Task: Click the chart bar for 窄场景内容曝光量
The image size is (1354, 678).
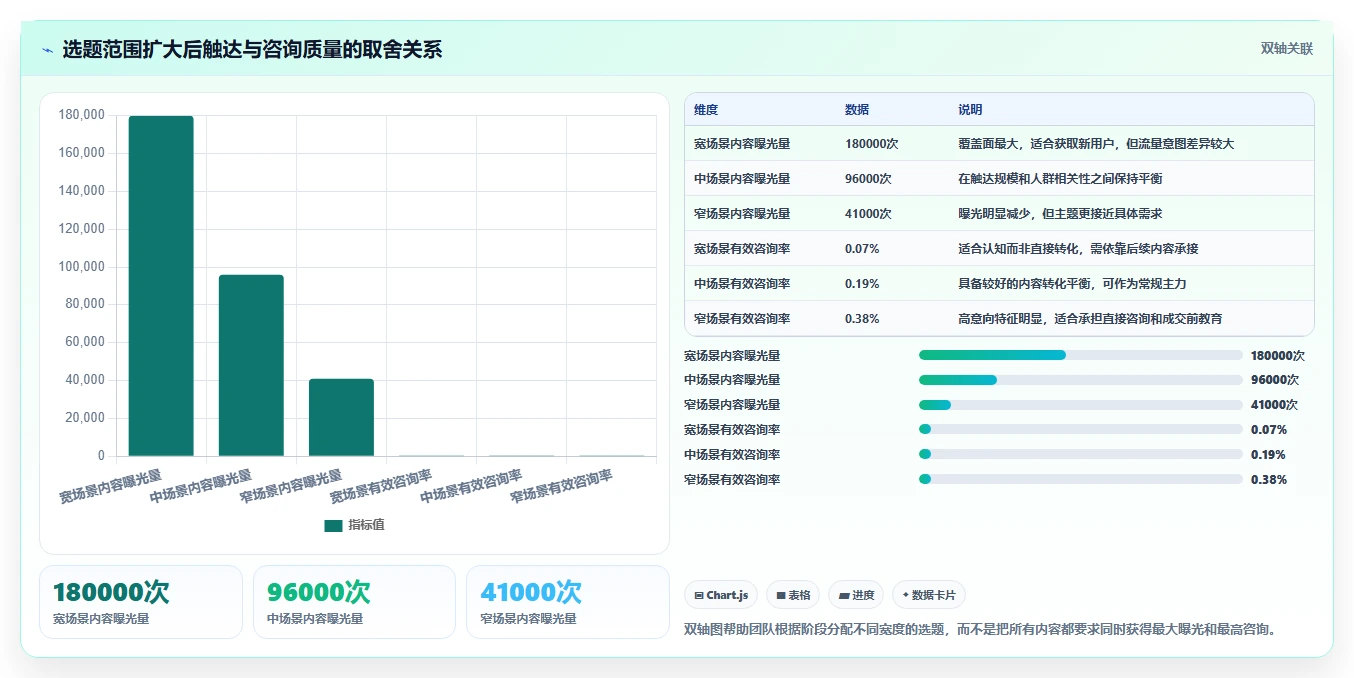Action: tap(341, 417)
